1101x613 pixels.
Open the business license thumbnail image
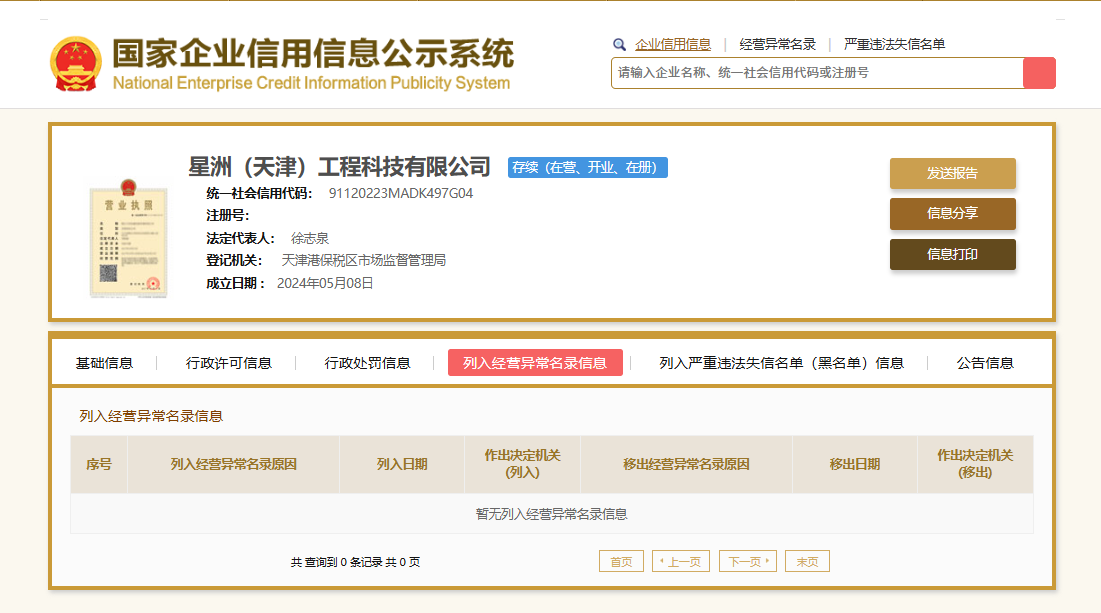pyautogui.click(x=128, y=238)
